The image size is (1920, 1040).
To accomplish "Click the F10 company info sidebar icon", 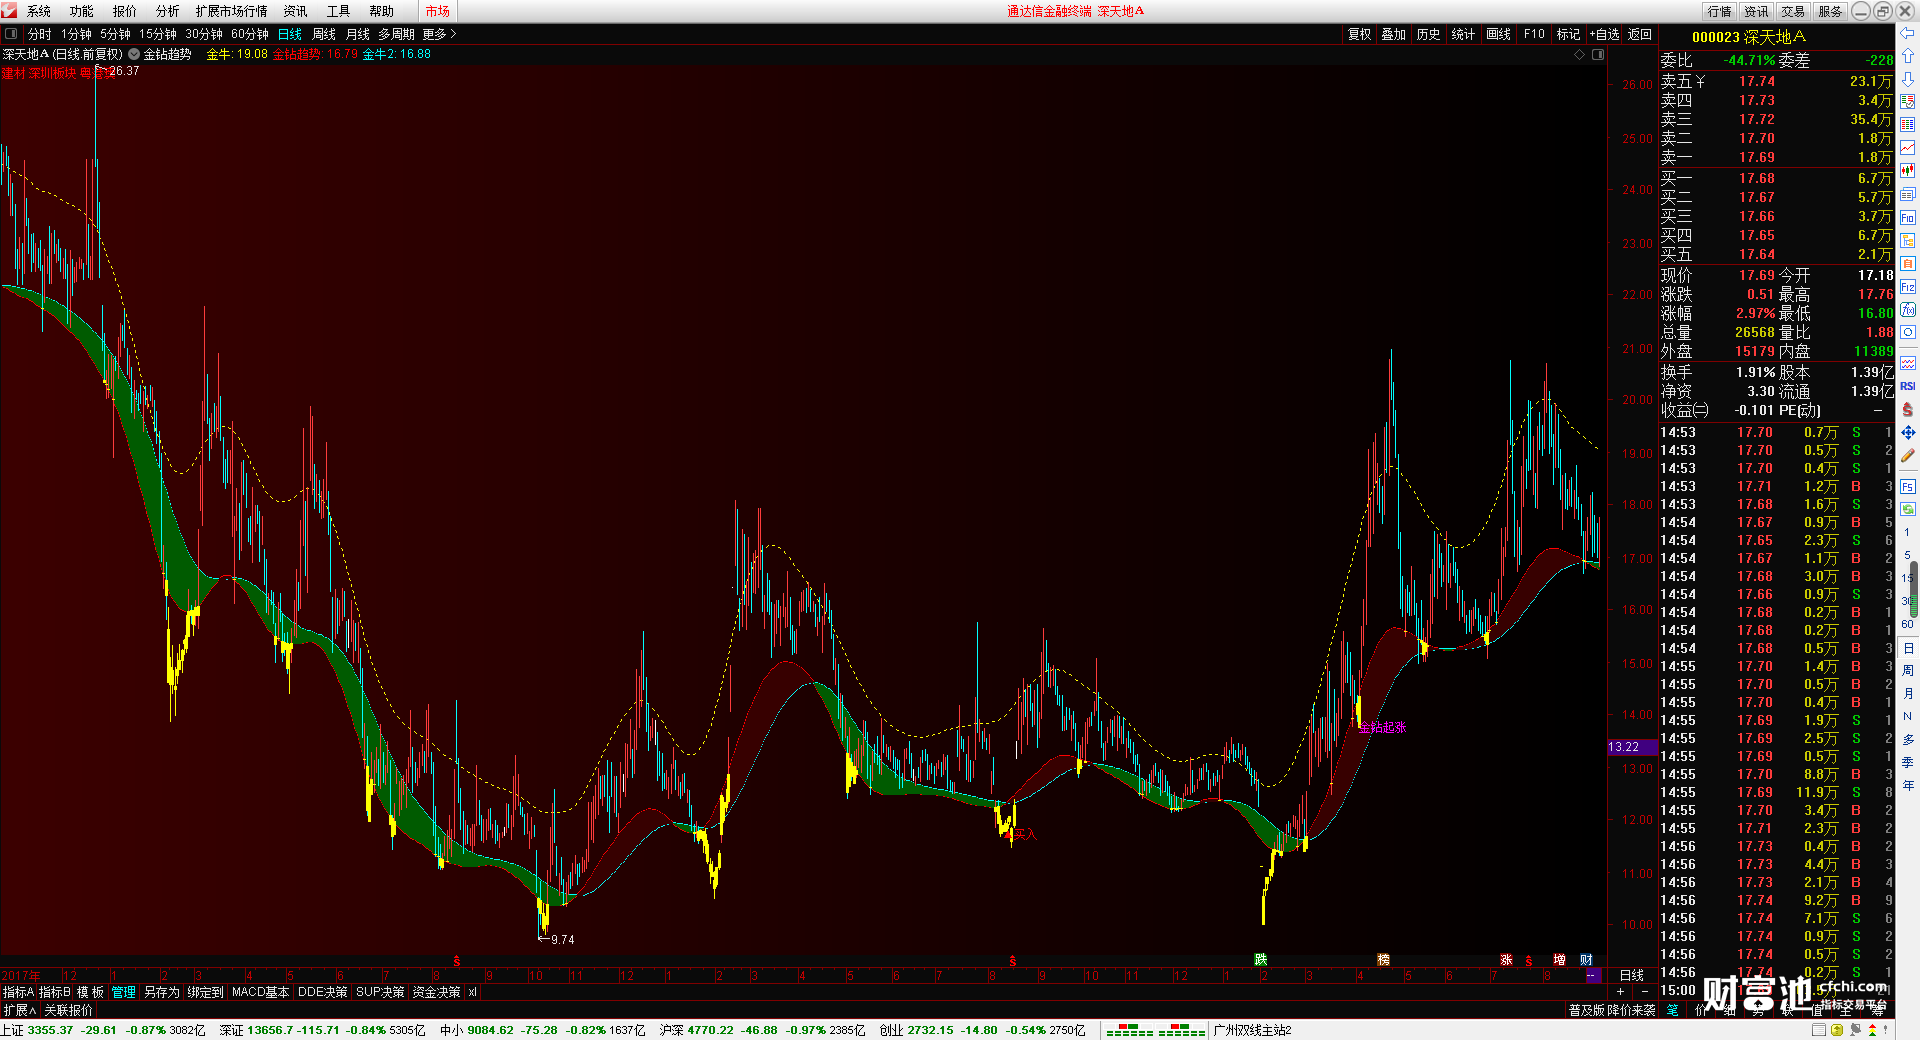I will 1908,217.
